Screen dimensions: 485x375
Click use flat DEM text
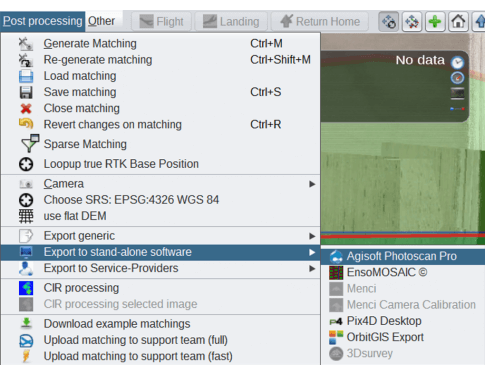coord(75,216)
